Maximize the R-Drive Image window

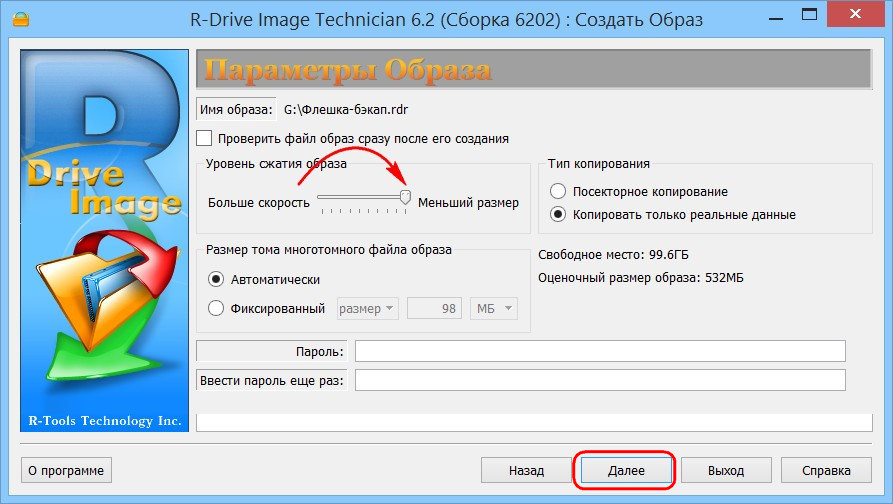(x=809, y=15)
